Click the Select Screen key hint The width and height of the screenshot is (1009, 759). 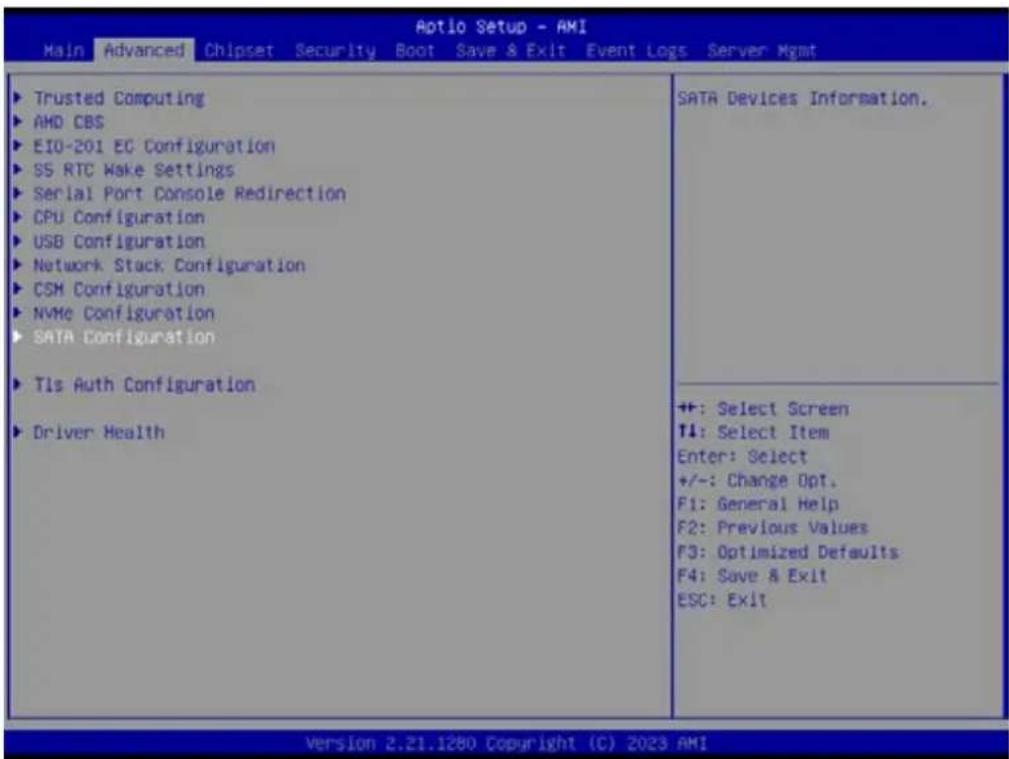click(x=763, y=409)
